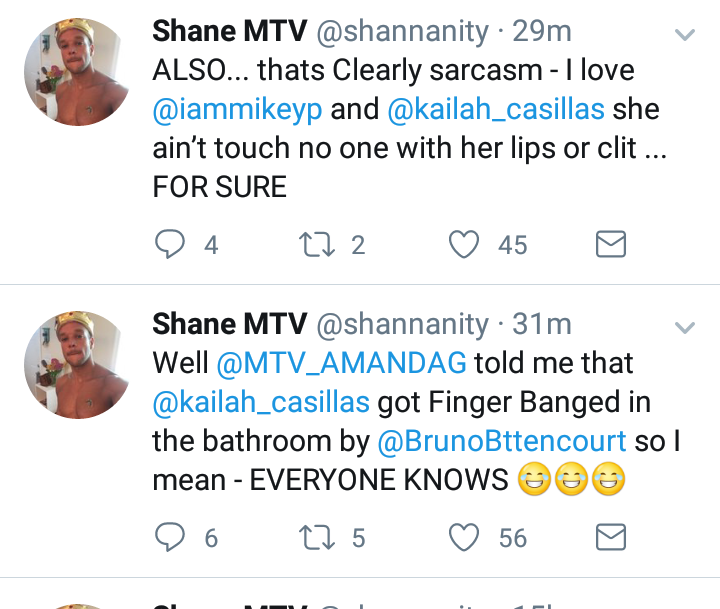Open @shannanity handle on the 31m tweet
The height and width of the screenshot is (609, 720).
(403, 325)
